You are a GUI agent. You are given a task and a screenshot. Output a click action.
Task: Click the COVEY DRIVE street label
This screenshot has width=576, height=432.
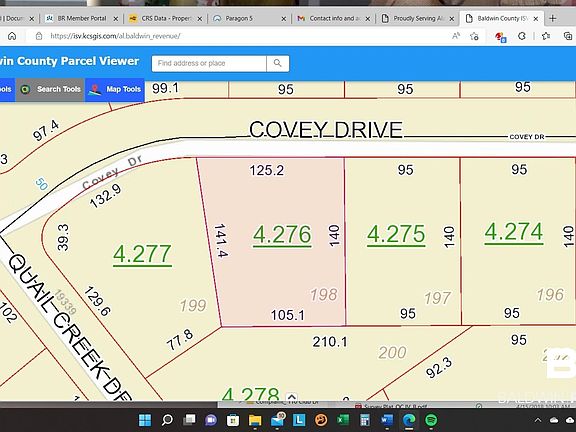326,129
